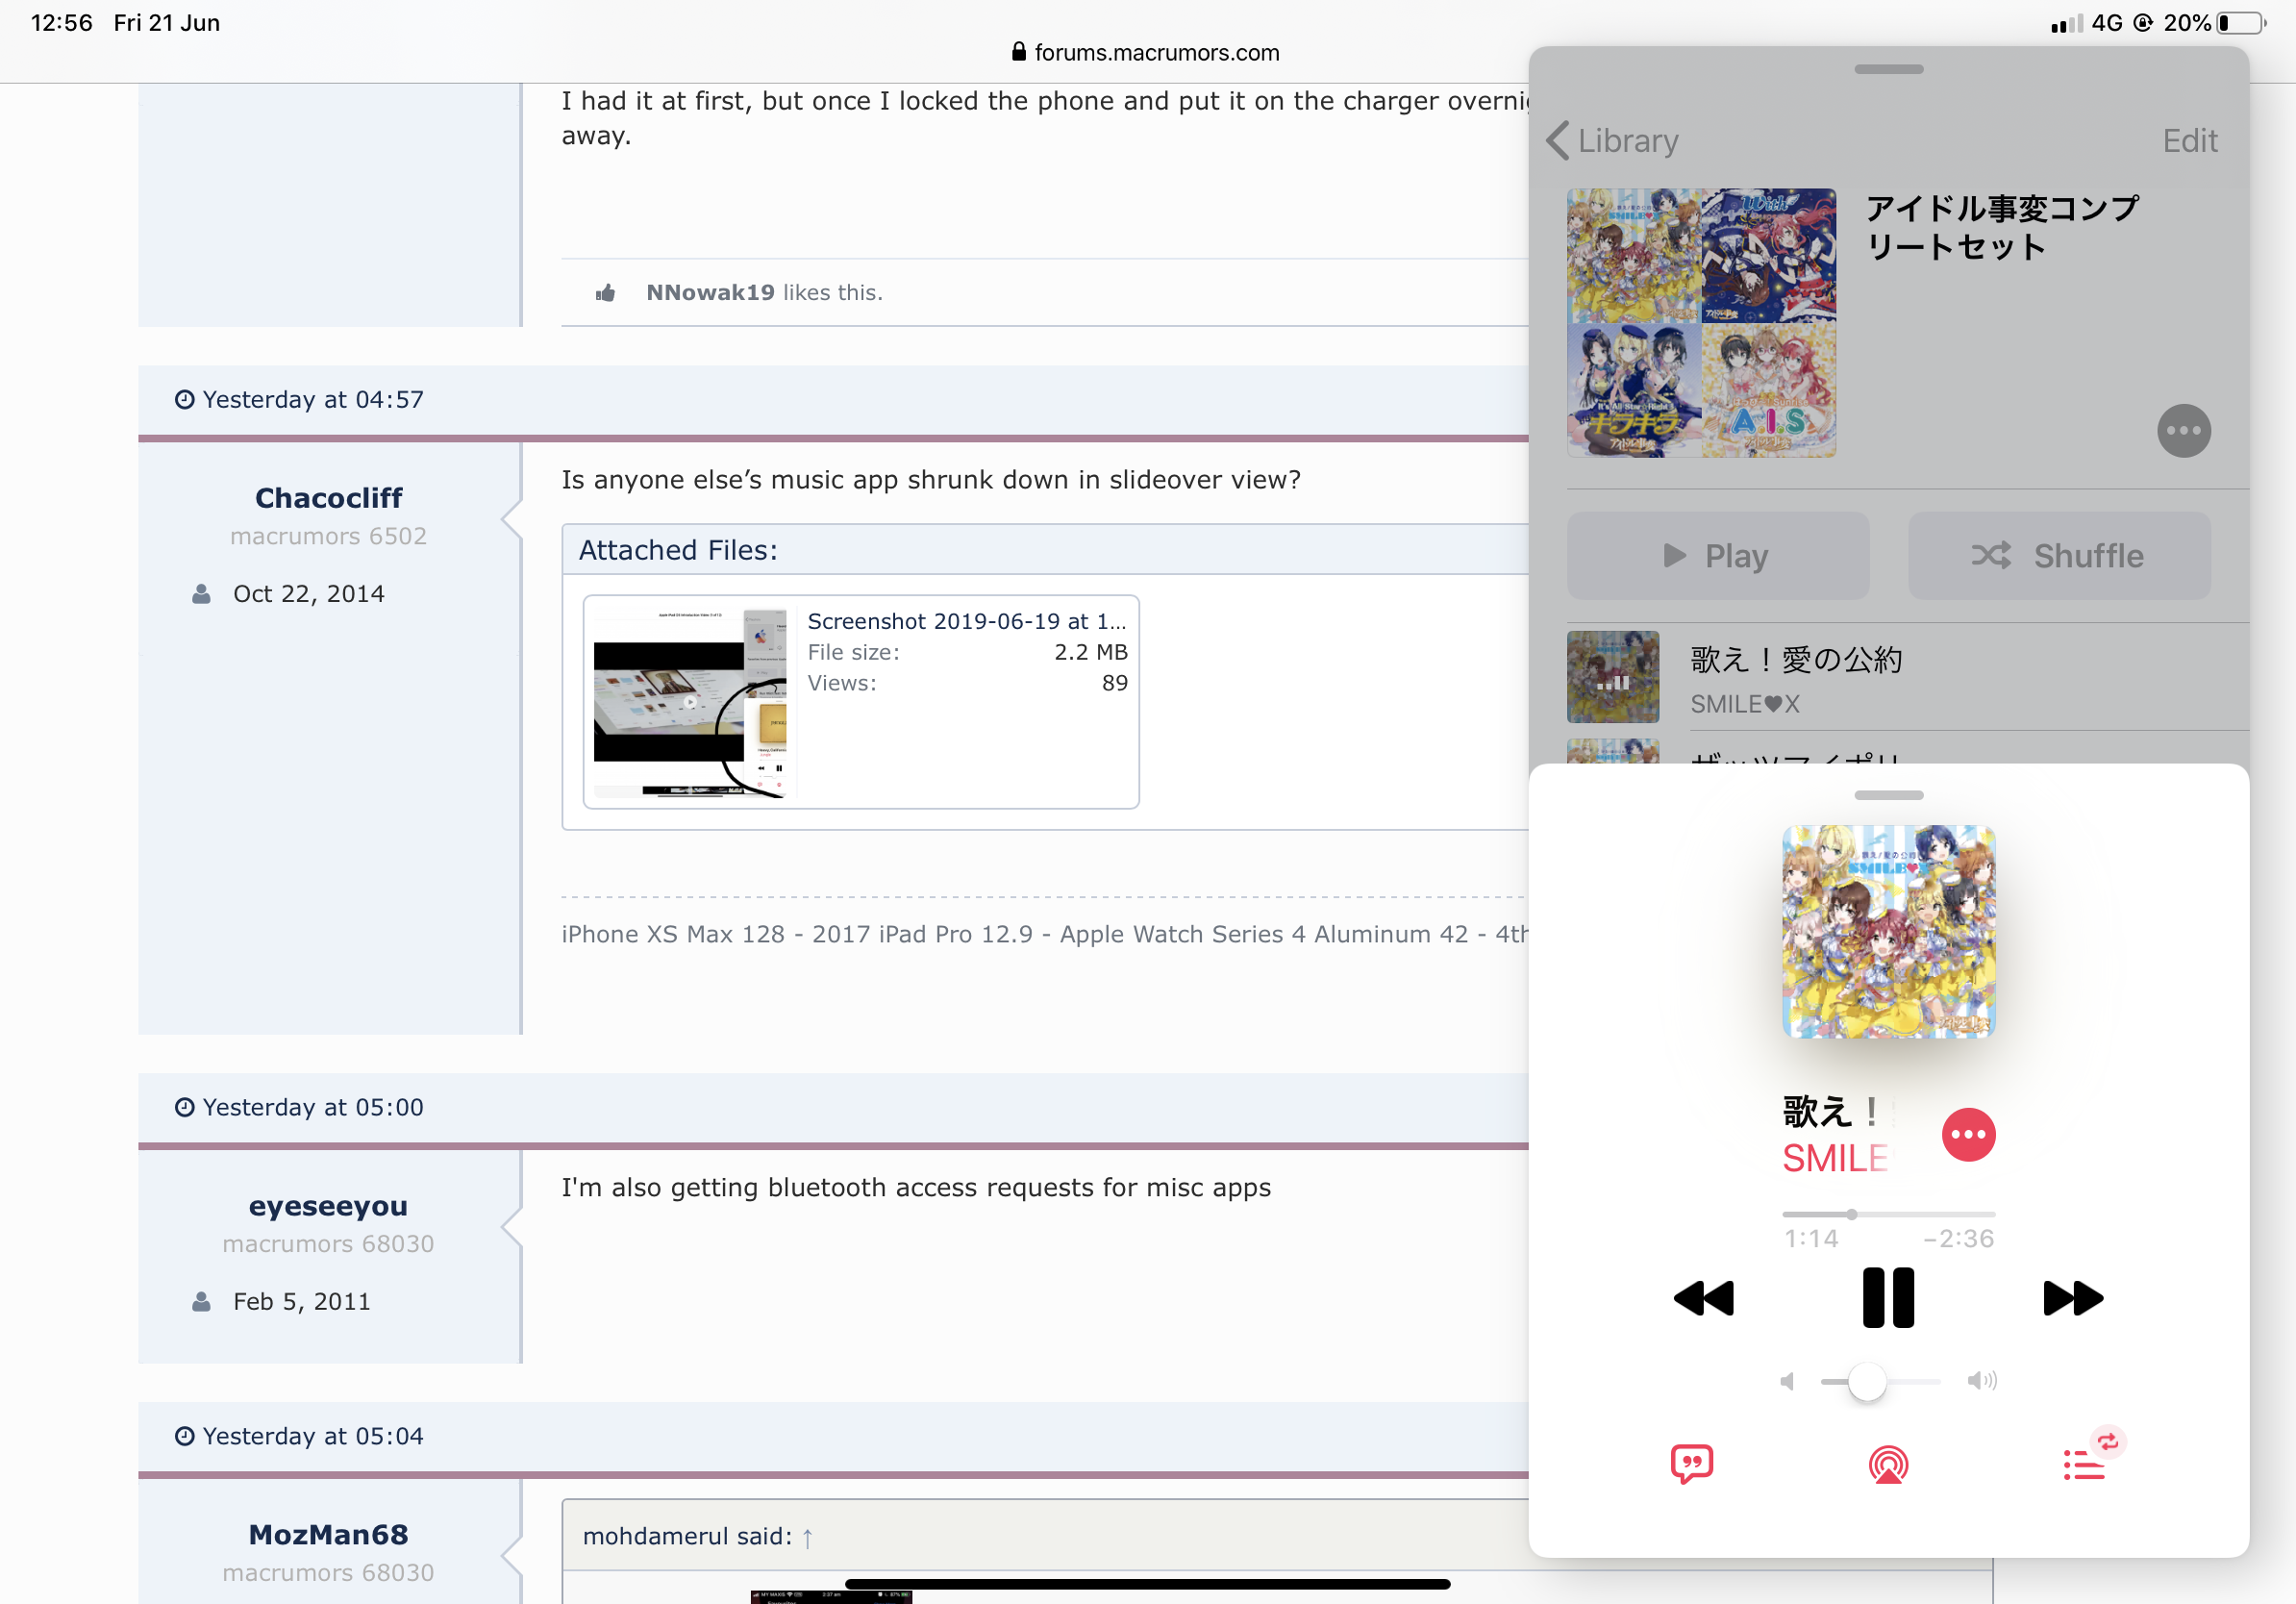Open the playlist cover artwork collage
2296x1604 pixels.
pos(1701,323)
